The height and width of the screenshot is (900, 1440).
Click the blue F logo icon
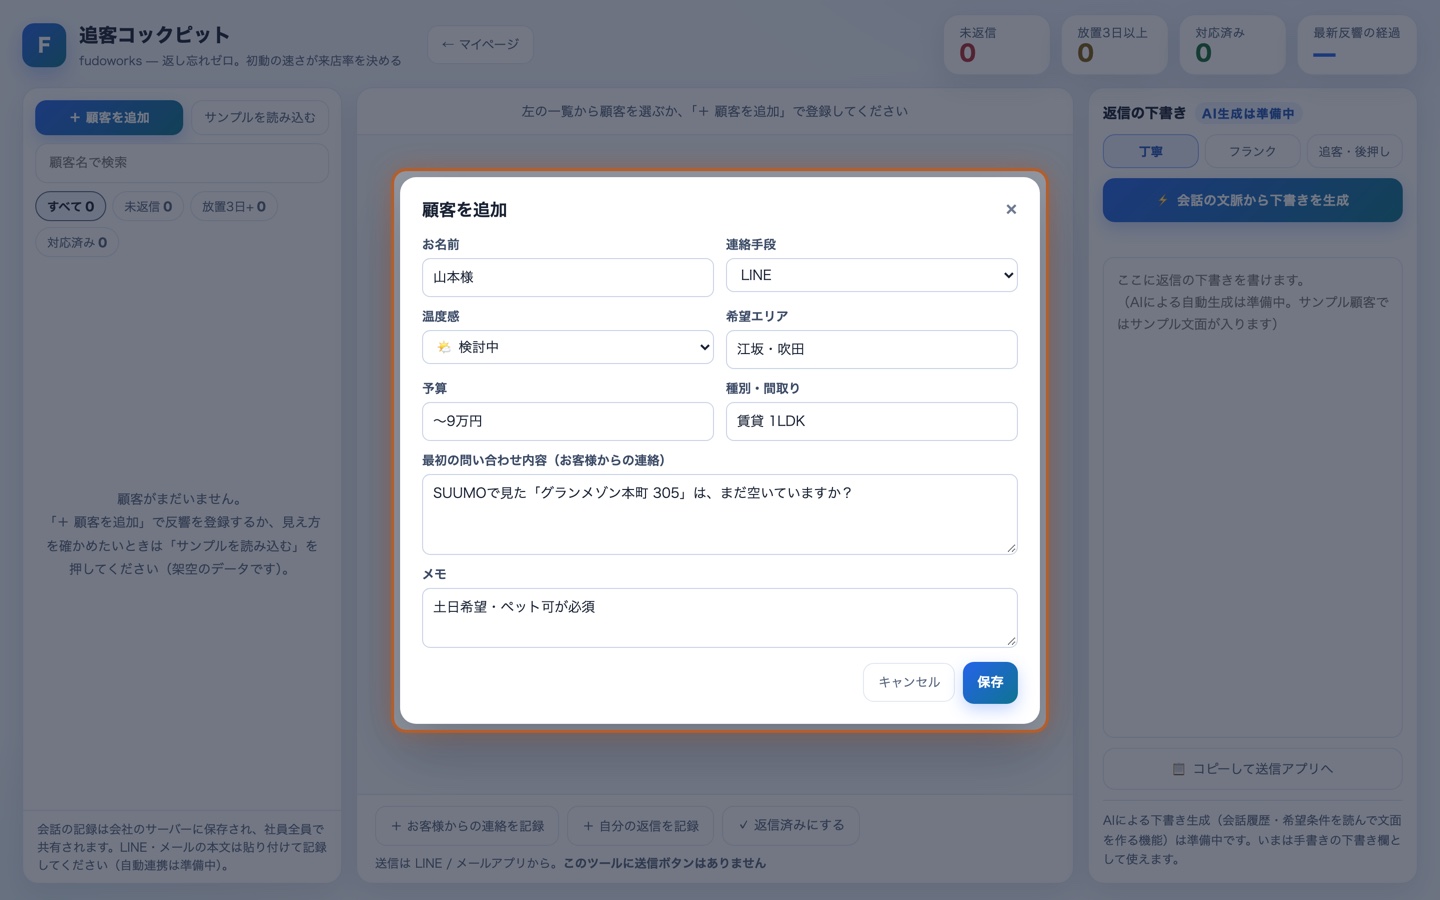coord(44,45)
